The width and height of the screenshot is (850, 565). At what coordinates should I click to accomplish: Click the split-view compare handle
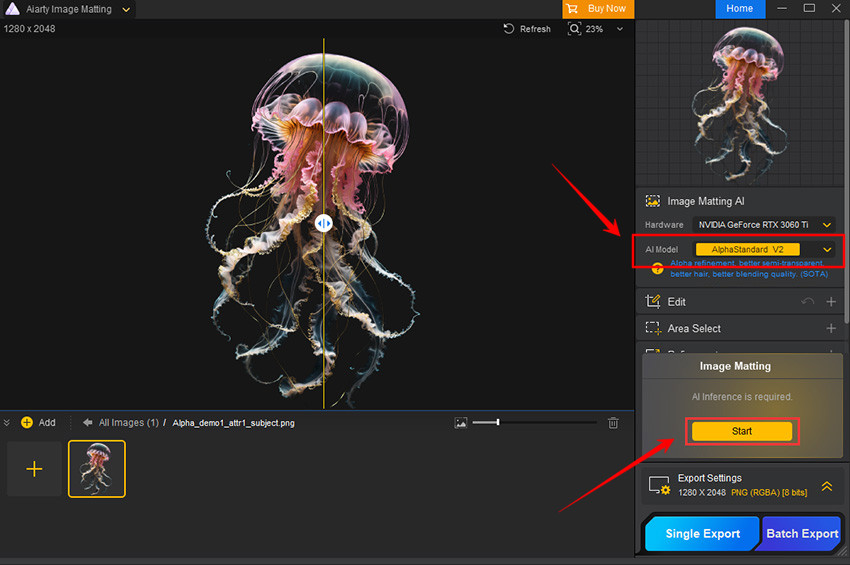click(x=323, y=223)
